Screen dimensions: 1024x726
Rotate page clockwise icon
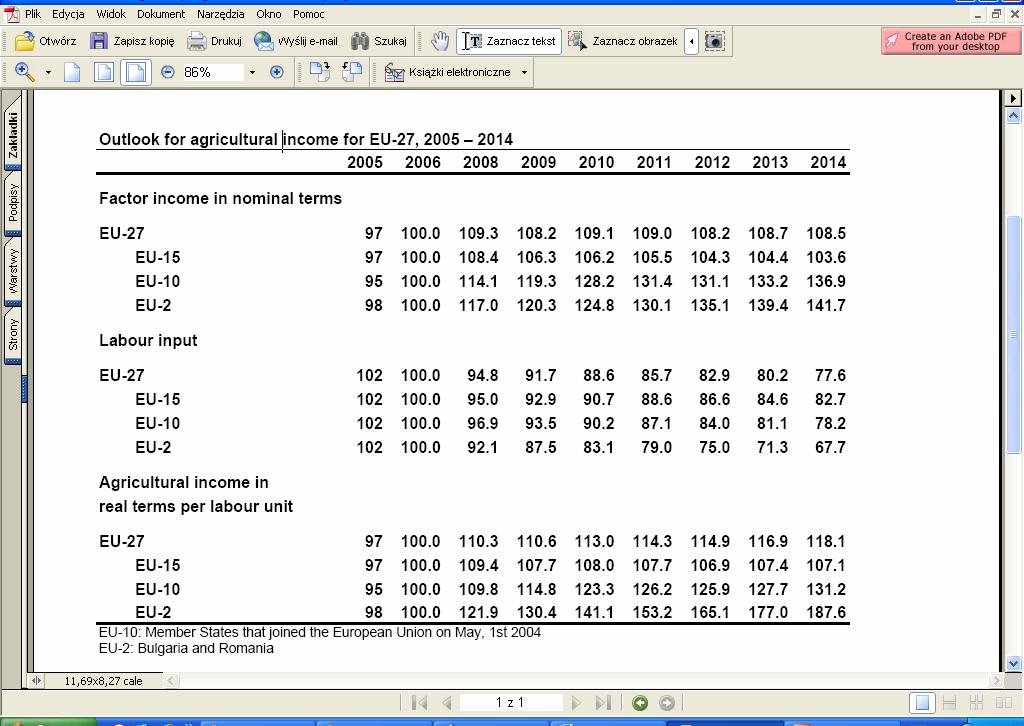(319, 72)
